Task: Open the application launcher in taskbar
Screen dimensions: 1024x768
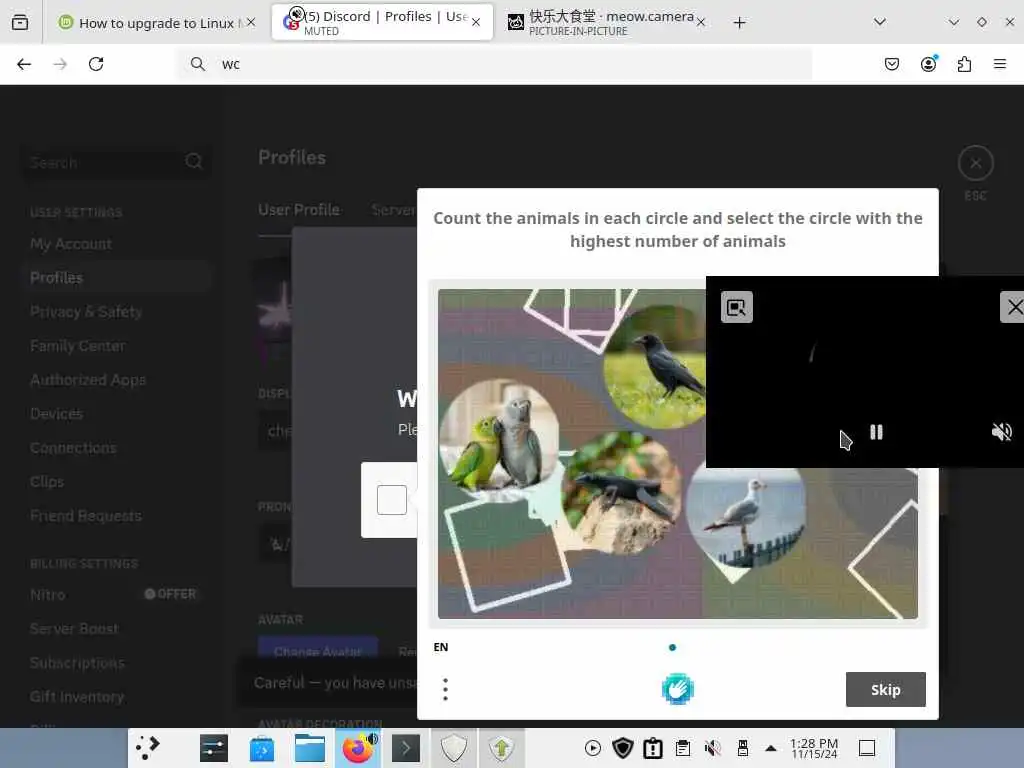Action: pos(148,748)
